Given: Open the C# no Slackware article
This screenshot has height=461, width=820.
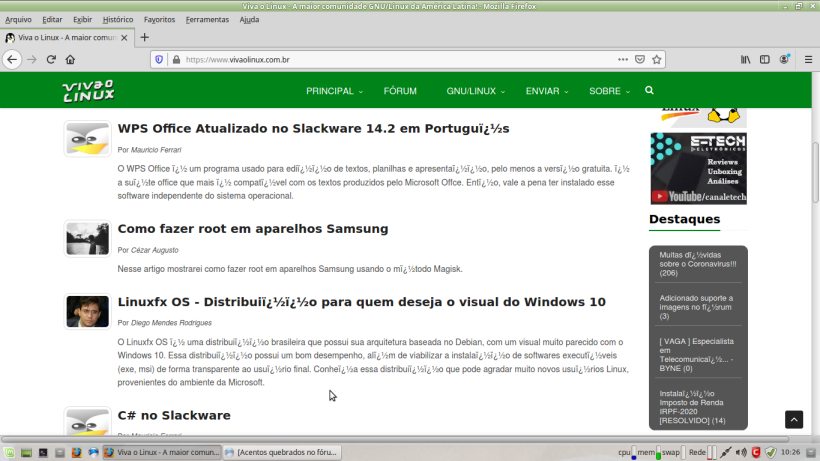Looking at the screenshot, I should 174,416.
